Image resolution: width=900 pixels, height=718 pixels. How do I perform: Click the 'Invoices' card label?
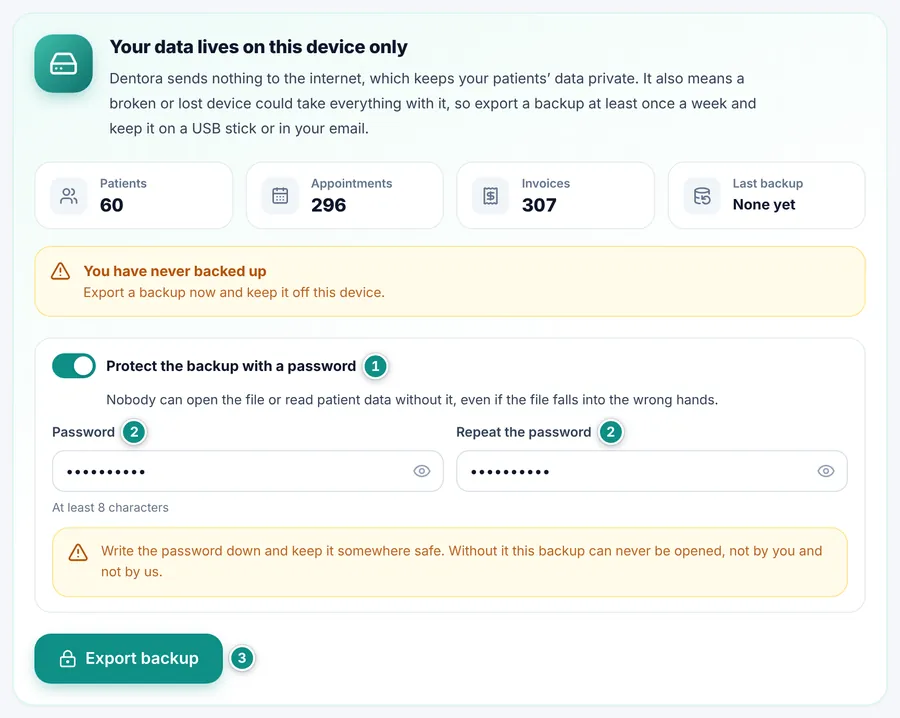click(546, 183)
